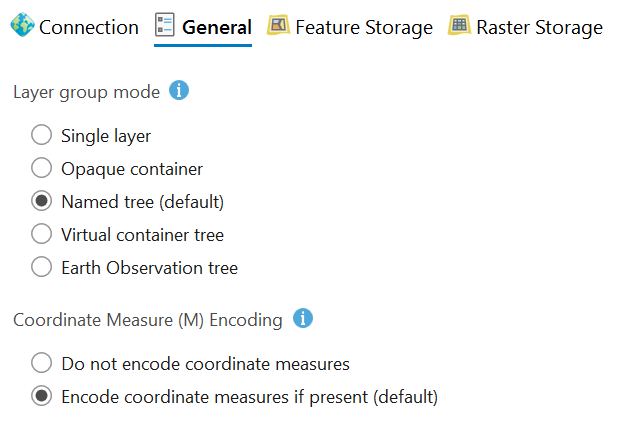The image size is (617, 425).
Task: Click the Coordinate Measure Encoding info icon
Action: click(x=303, y=319)
